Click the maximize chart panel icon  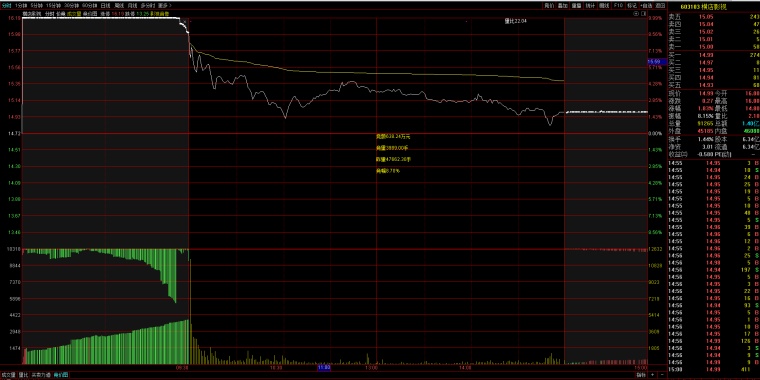(644, 14)
